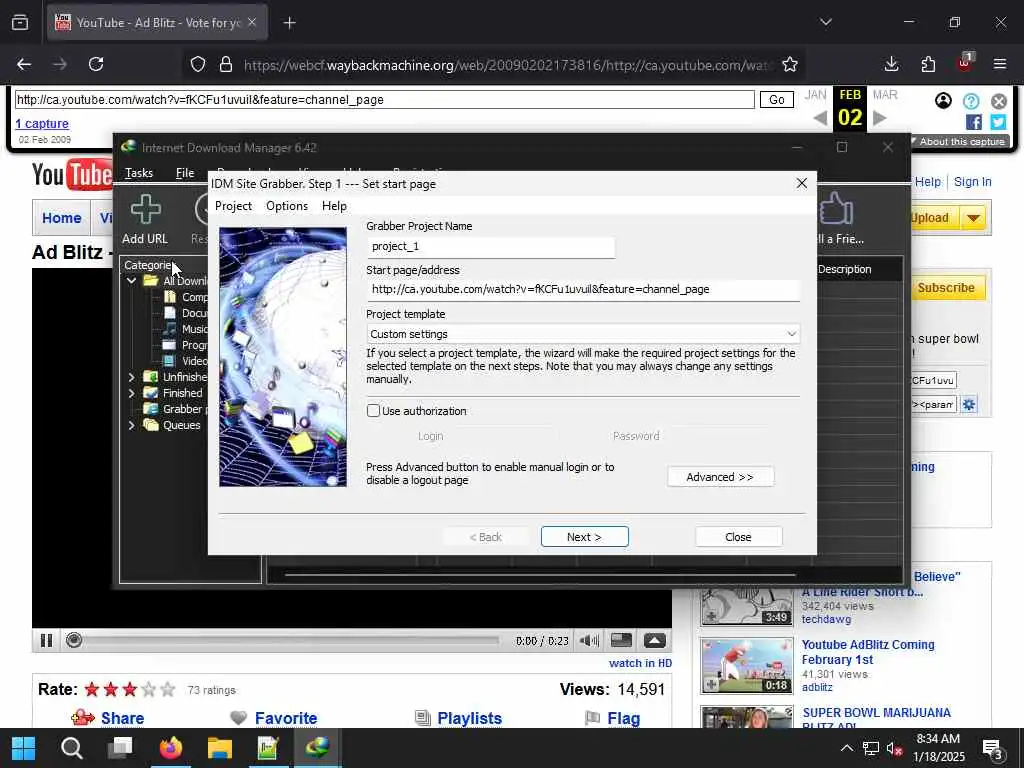Open the 1 capture link
This screenshot has height=768, width=1024.
(42, 123)
